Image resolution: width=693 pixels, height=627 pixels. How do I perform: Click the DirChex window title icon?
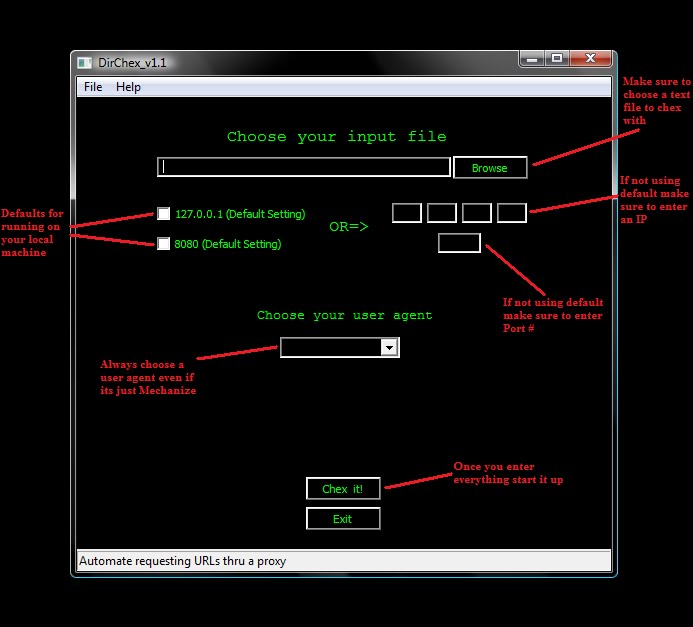coord(84,63)
